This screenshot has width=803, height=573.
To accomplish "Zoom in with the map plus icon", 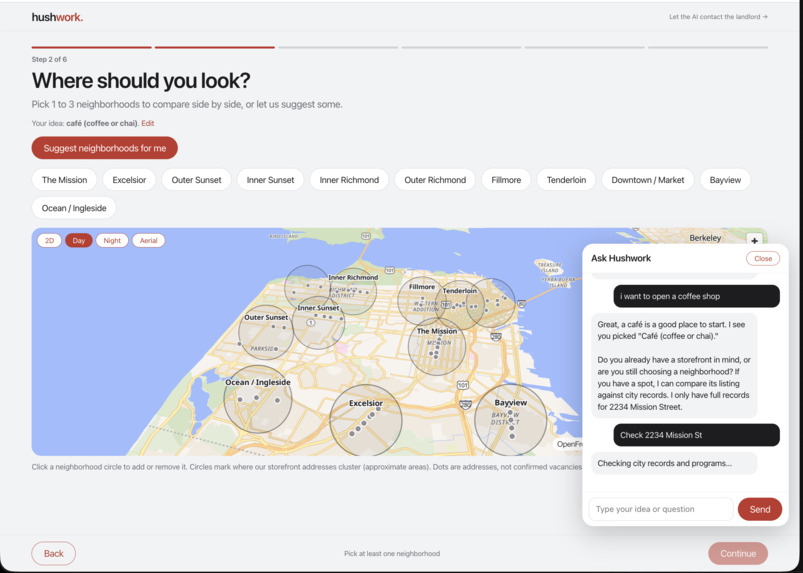I will pyautogui.click(x=754, y=241).
